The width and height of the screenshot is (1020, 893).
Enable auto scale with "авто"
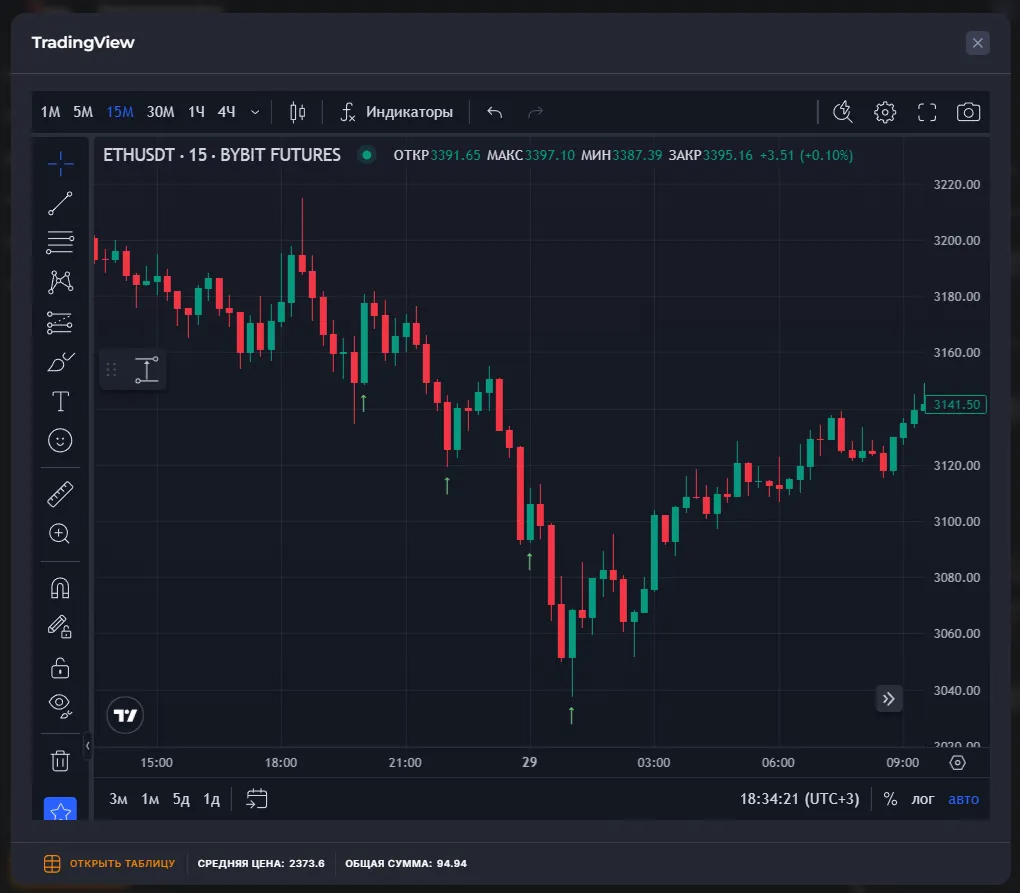[x=963, y=799]
